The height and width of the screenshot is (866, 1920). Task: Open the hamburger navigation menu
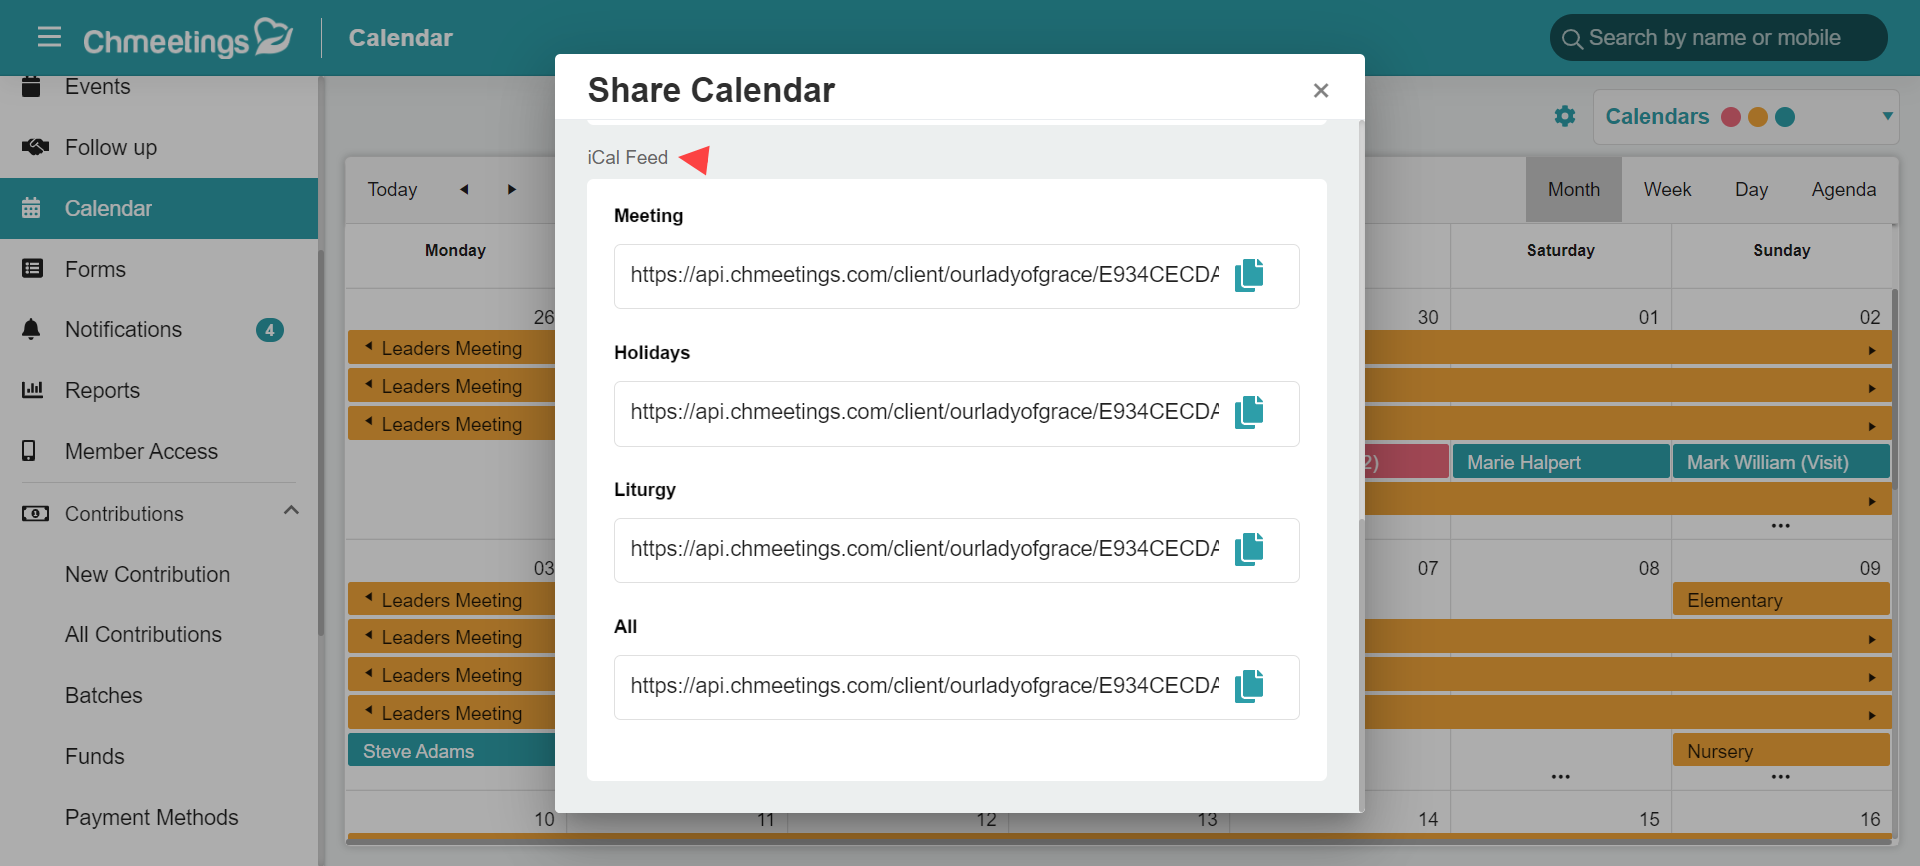[x=49, y=37]
